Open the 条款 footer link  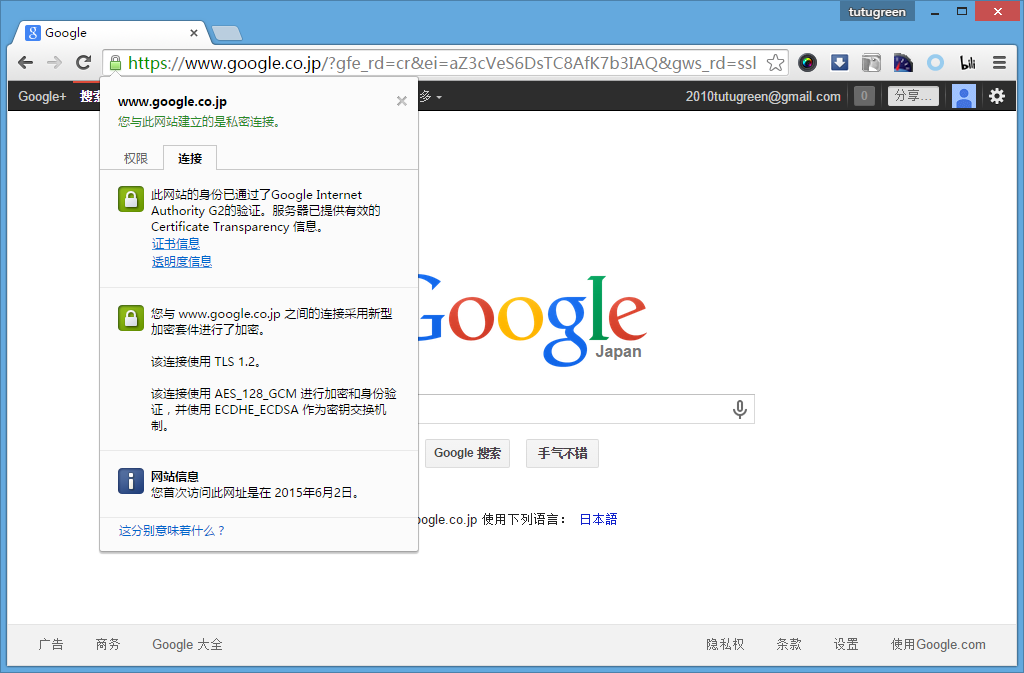[789, 644]
